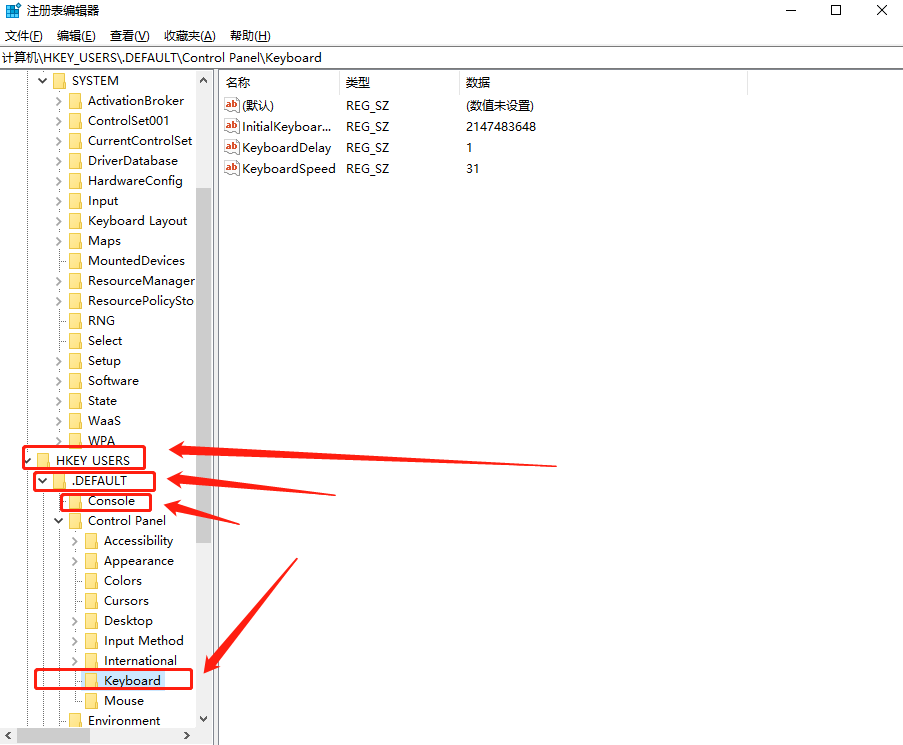Collapse the Control Panel key chevron
903x745 pixels.
click(x=58, y=520)
